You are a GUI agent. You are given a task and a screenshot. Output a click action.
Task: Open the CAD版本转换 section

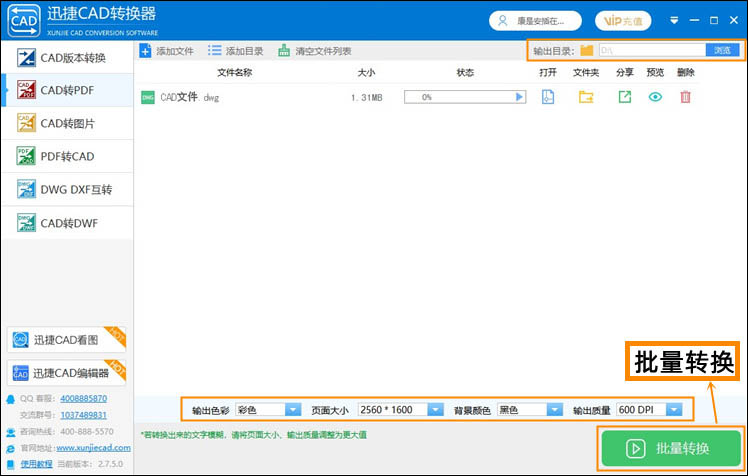pos(67,58)
